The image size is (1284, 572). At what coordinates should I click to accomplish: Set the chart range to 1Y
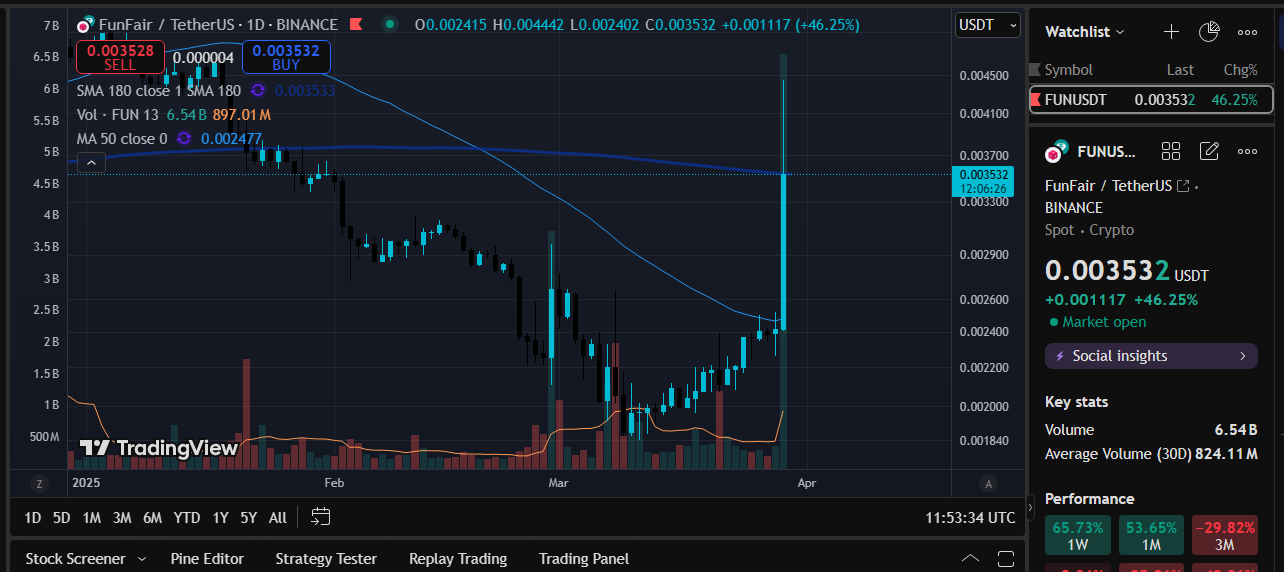click(220, 518)
